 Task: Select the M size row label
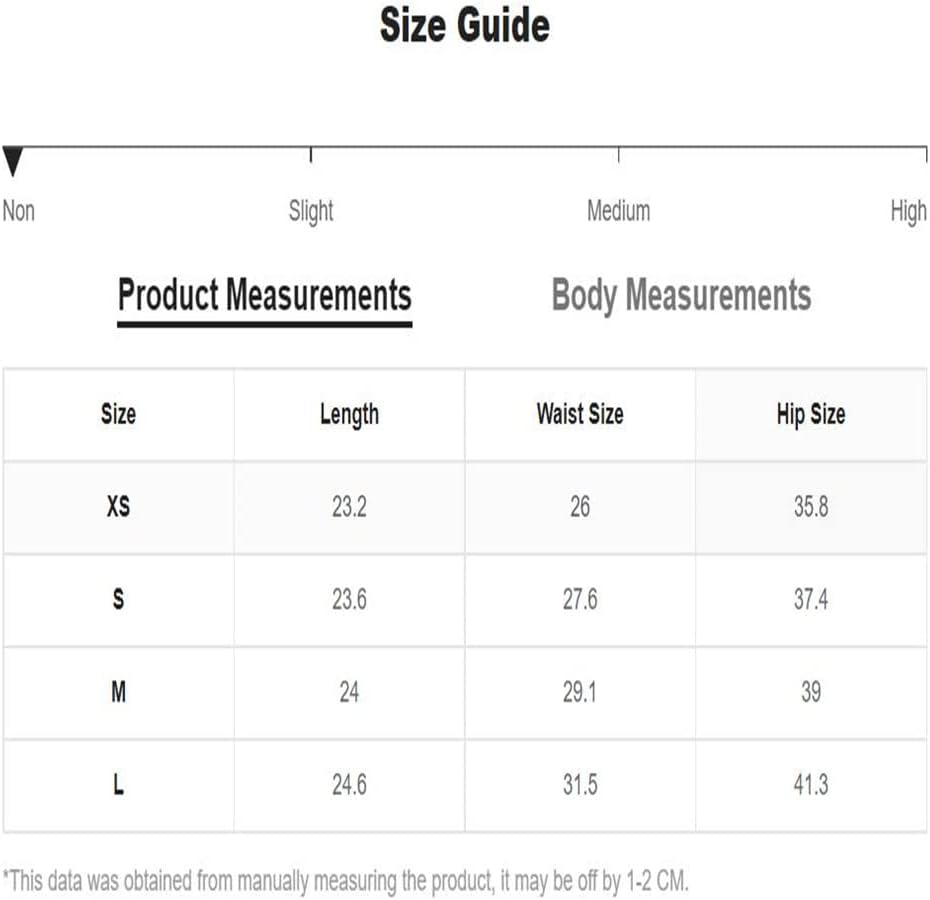(118, 692)
